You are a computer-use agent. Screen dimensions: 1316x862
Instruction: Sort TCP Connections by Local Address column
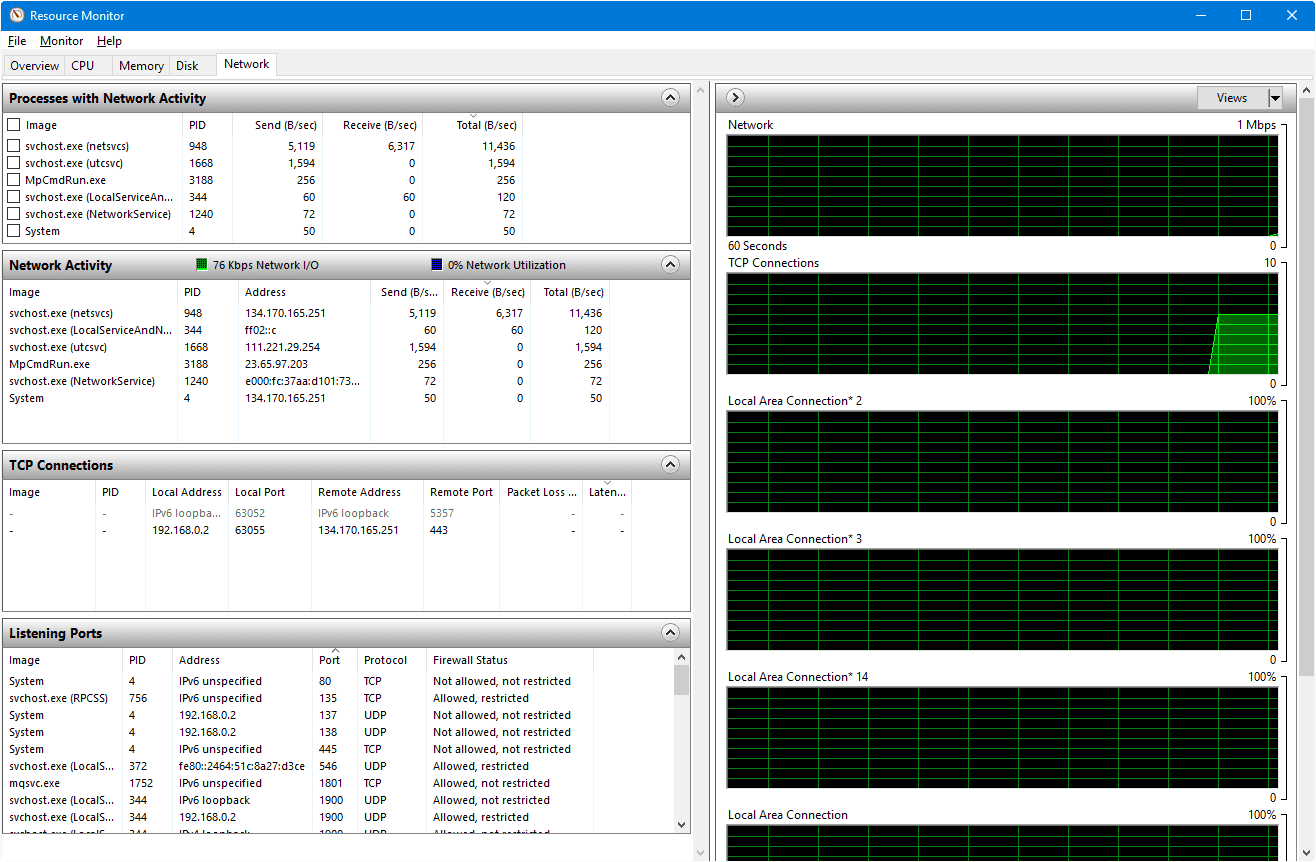click(x=187, y=492)
